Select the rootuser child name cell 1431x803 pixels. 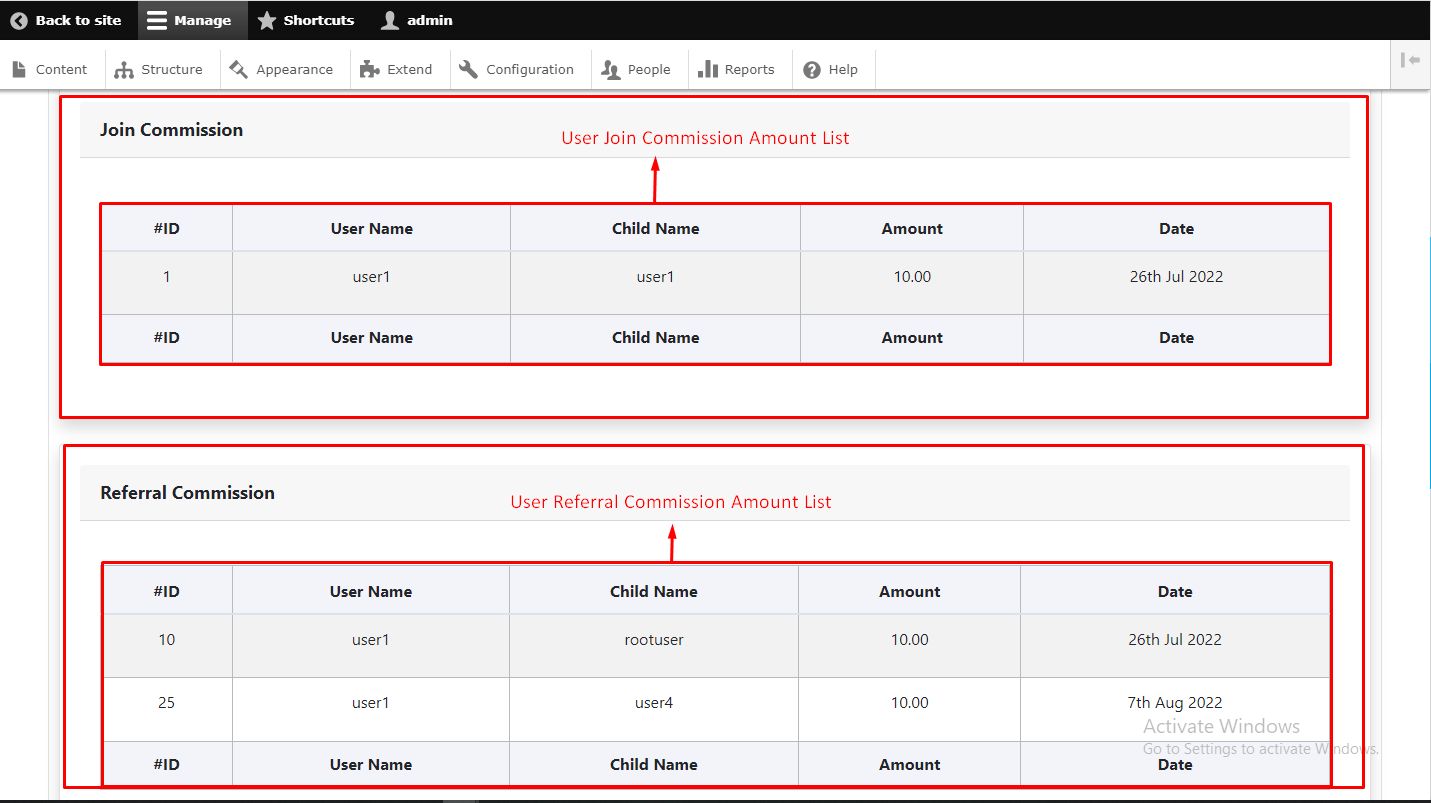point(653,640)
